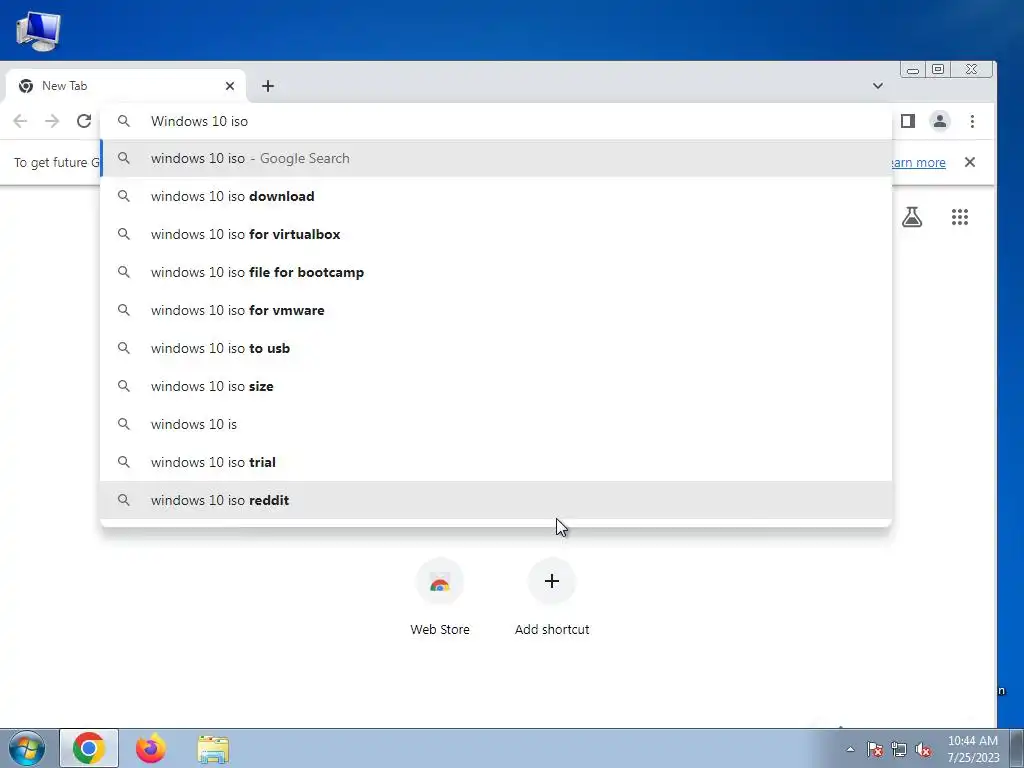
Task: Minimize the Chrome window
Action: [x=912, y=69]
